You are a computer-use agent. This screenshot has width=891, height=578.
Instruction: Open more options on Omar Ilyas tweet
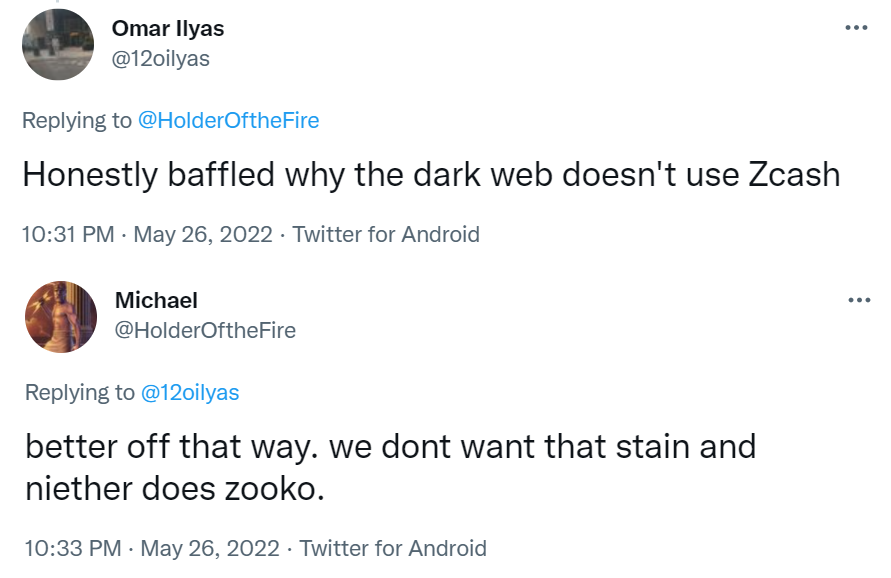tap(856, 27)
